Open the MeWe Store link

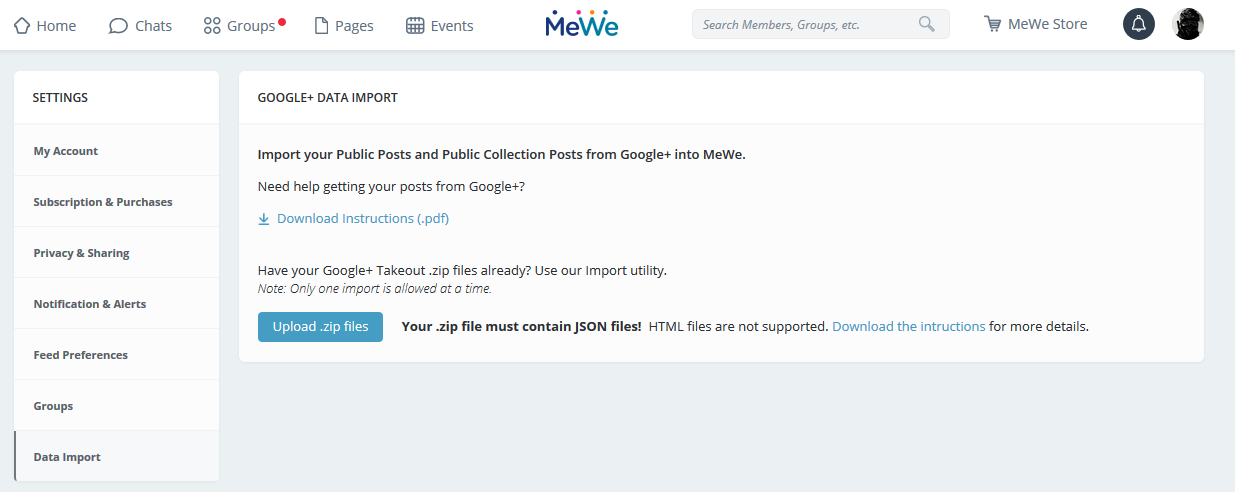[x=1035, y=24]
